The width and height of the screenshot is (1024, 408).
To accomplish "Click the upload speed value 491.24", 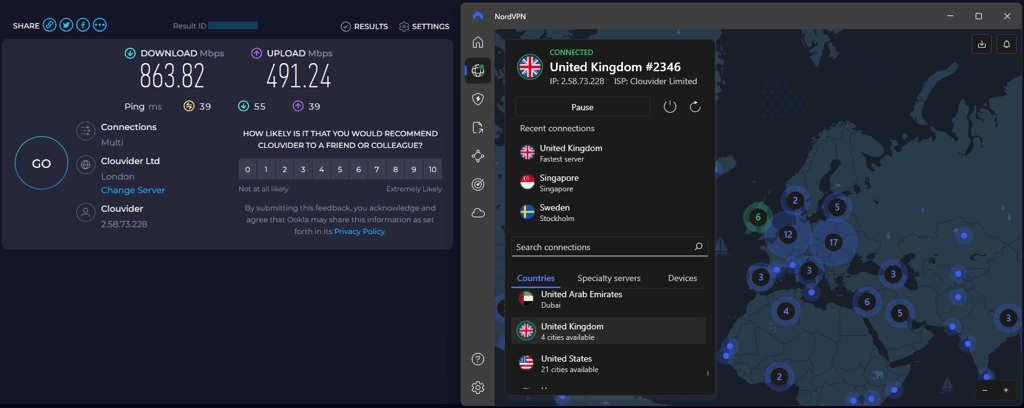I will 298,76.
